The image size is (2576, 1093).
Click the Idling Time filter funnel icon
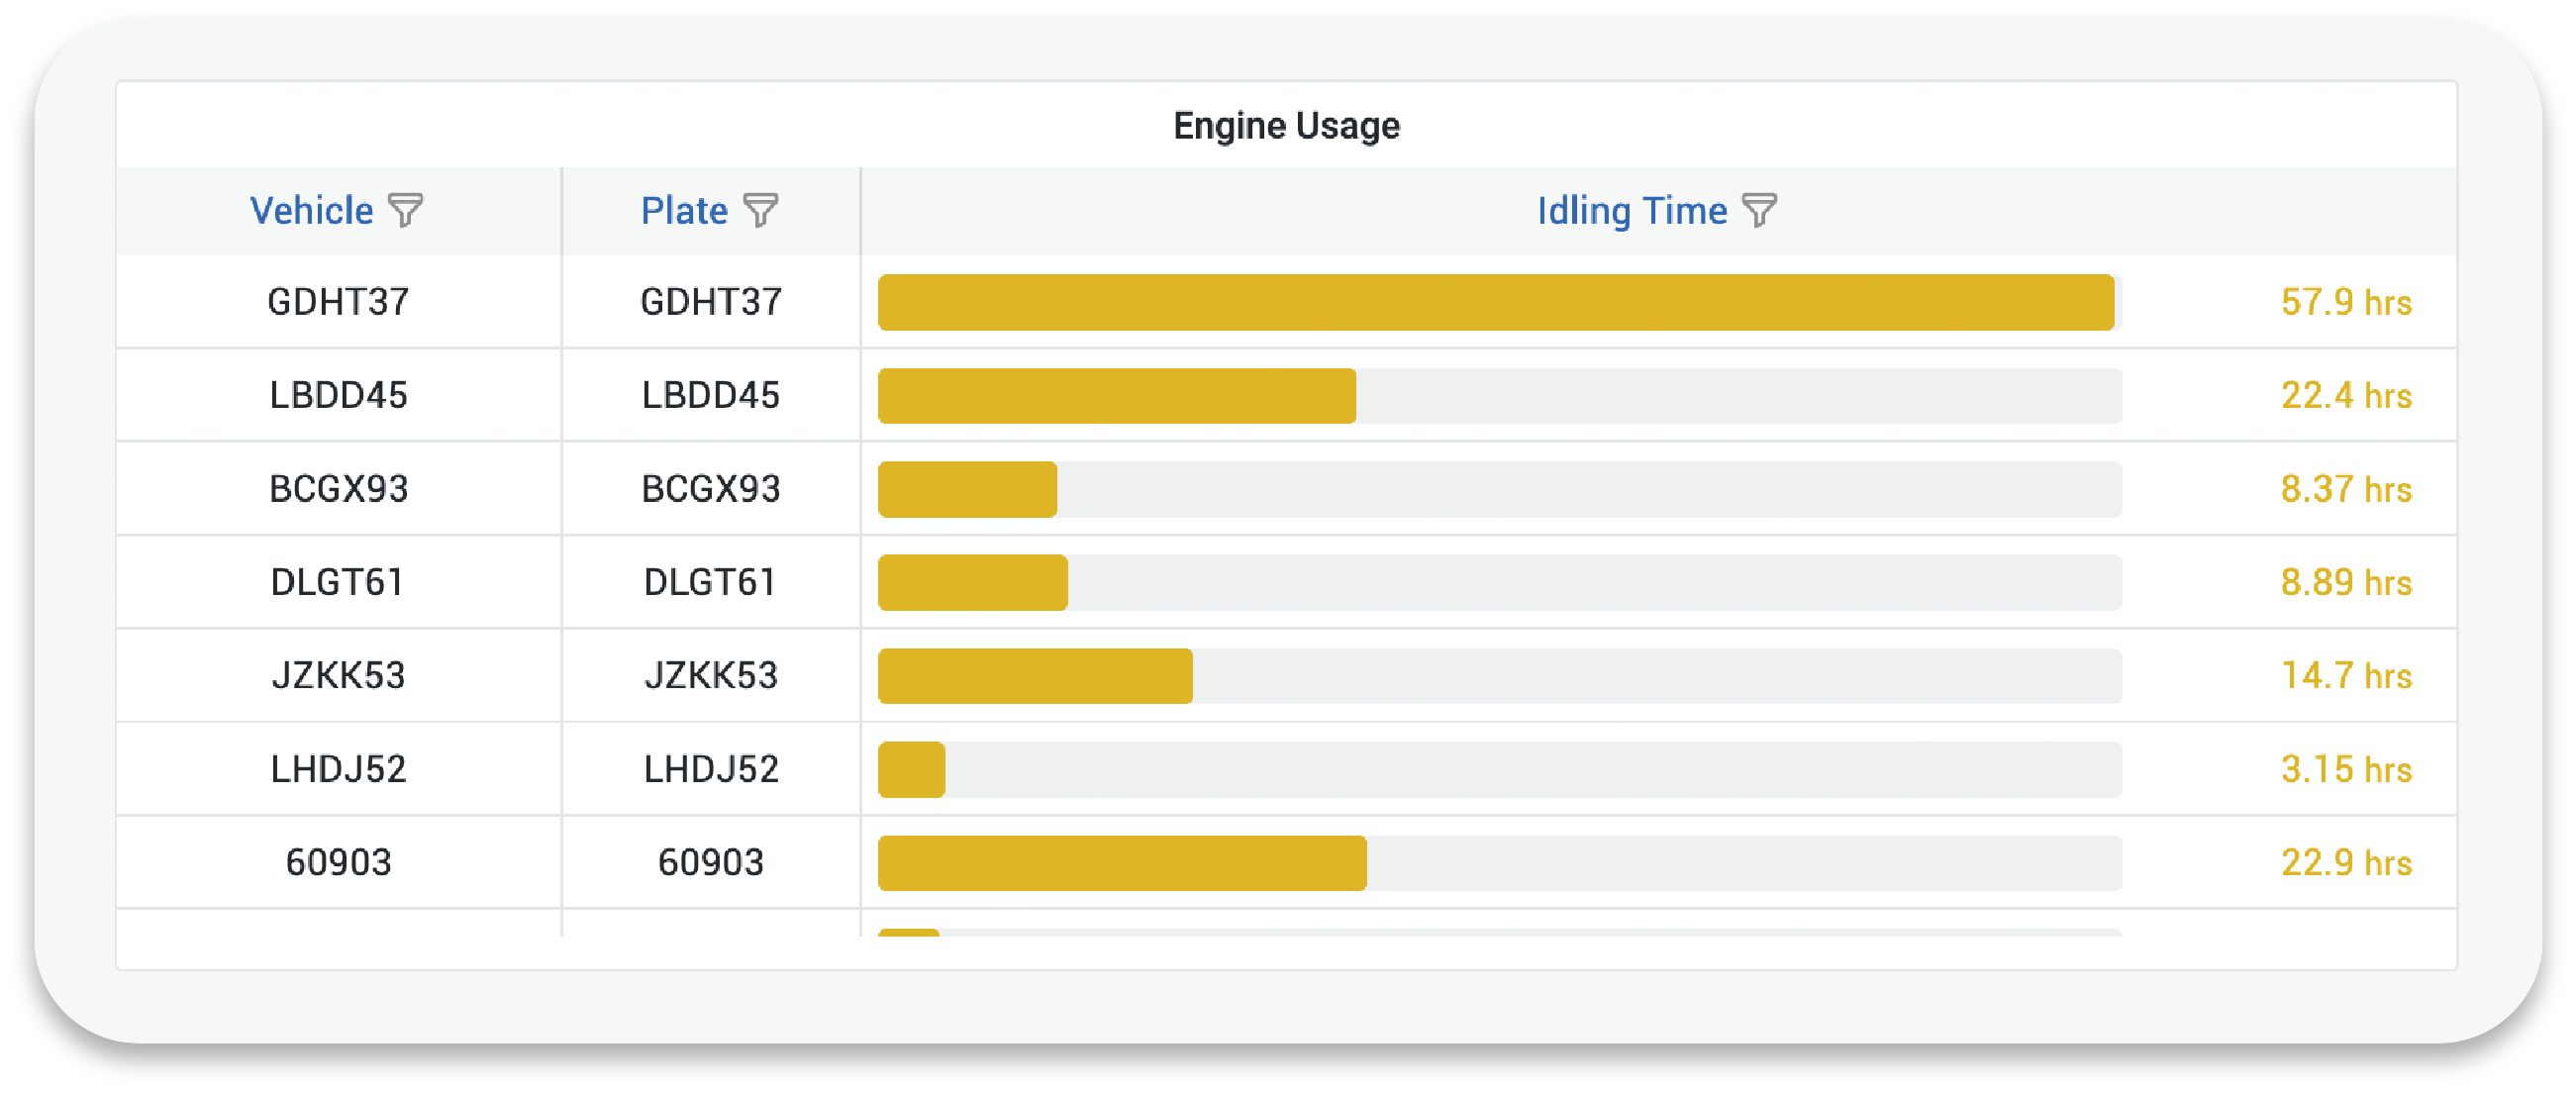1759,211
